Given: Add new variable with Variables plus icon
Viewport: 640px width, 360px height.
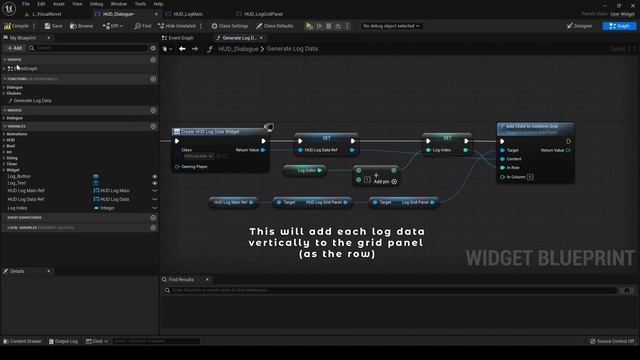Looking at the screenshot, I should pos(153,126).
